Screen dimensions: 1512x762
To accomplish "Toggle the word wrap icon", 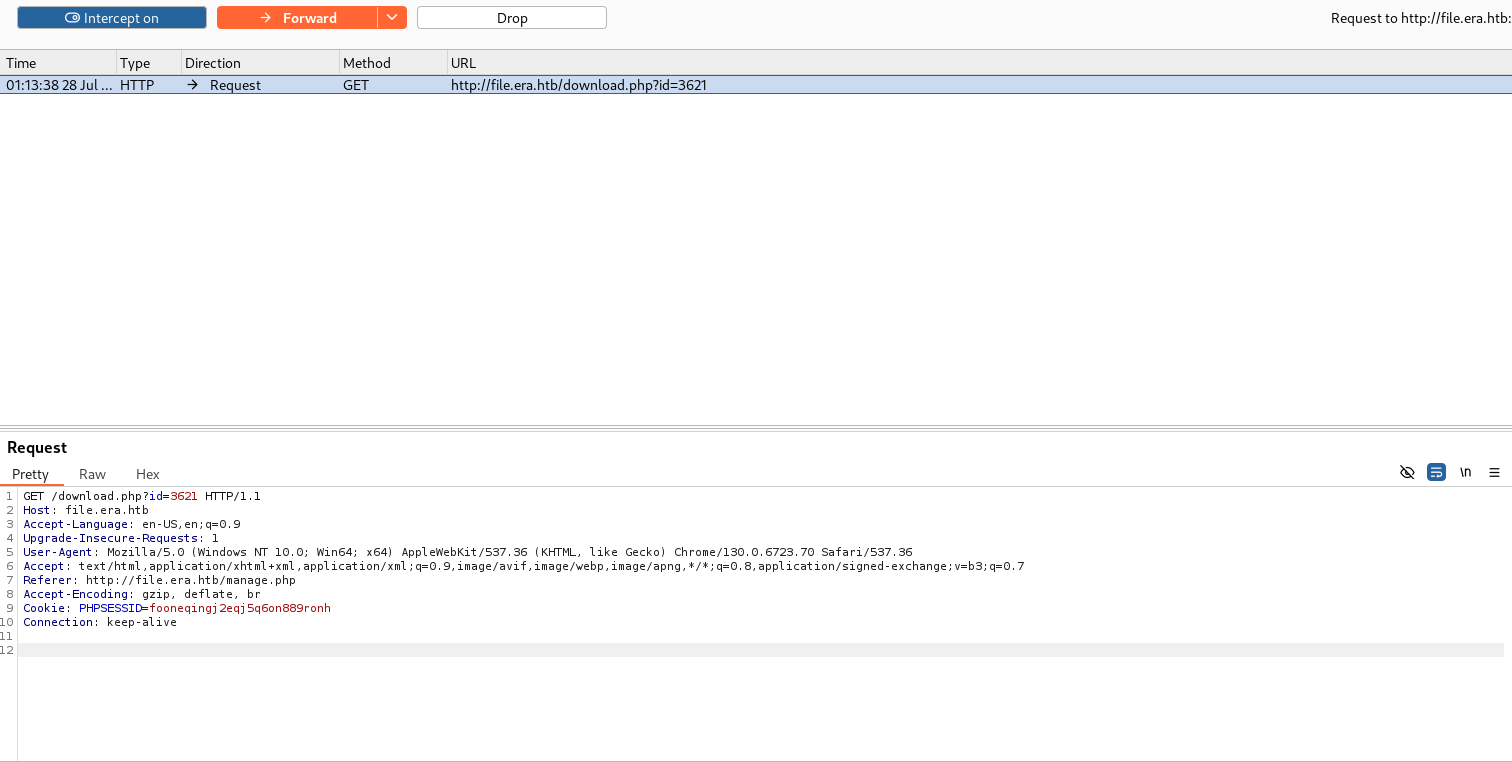I will click(1436, 473).
